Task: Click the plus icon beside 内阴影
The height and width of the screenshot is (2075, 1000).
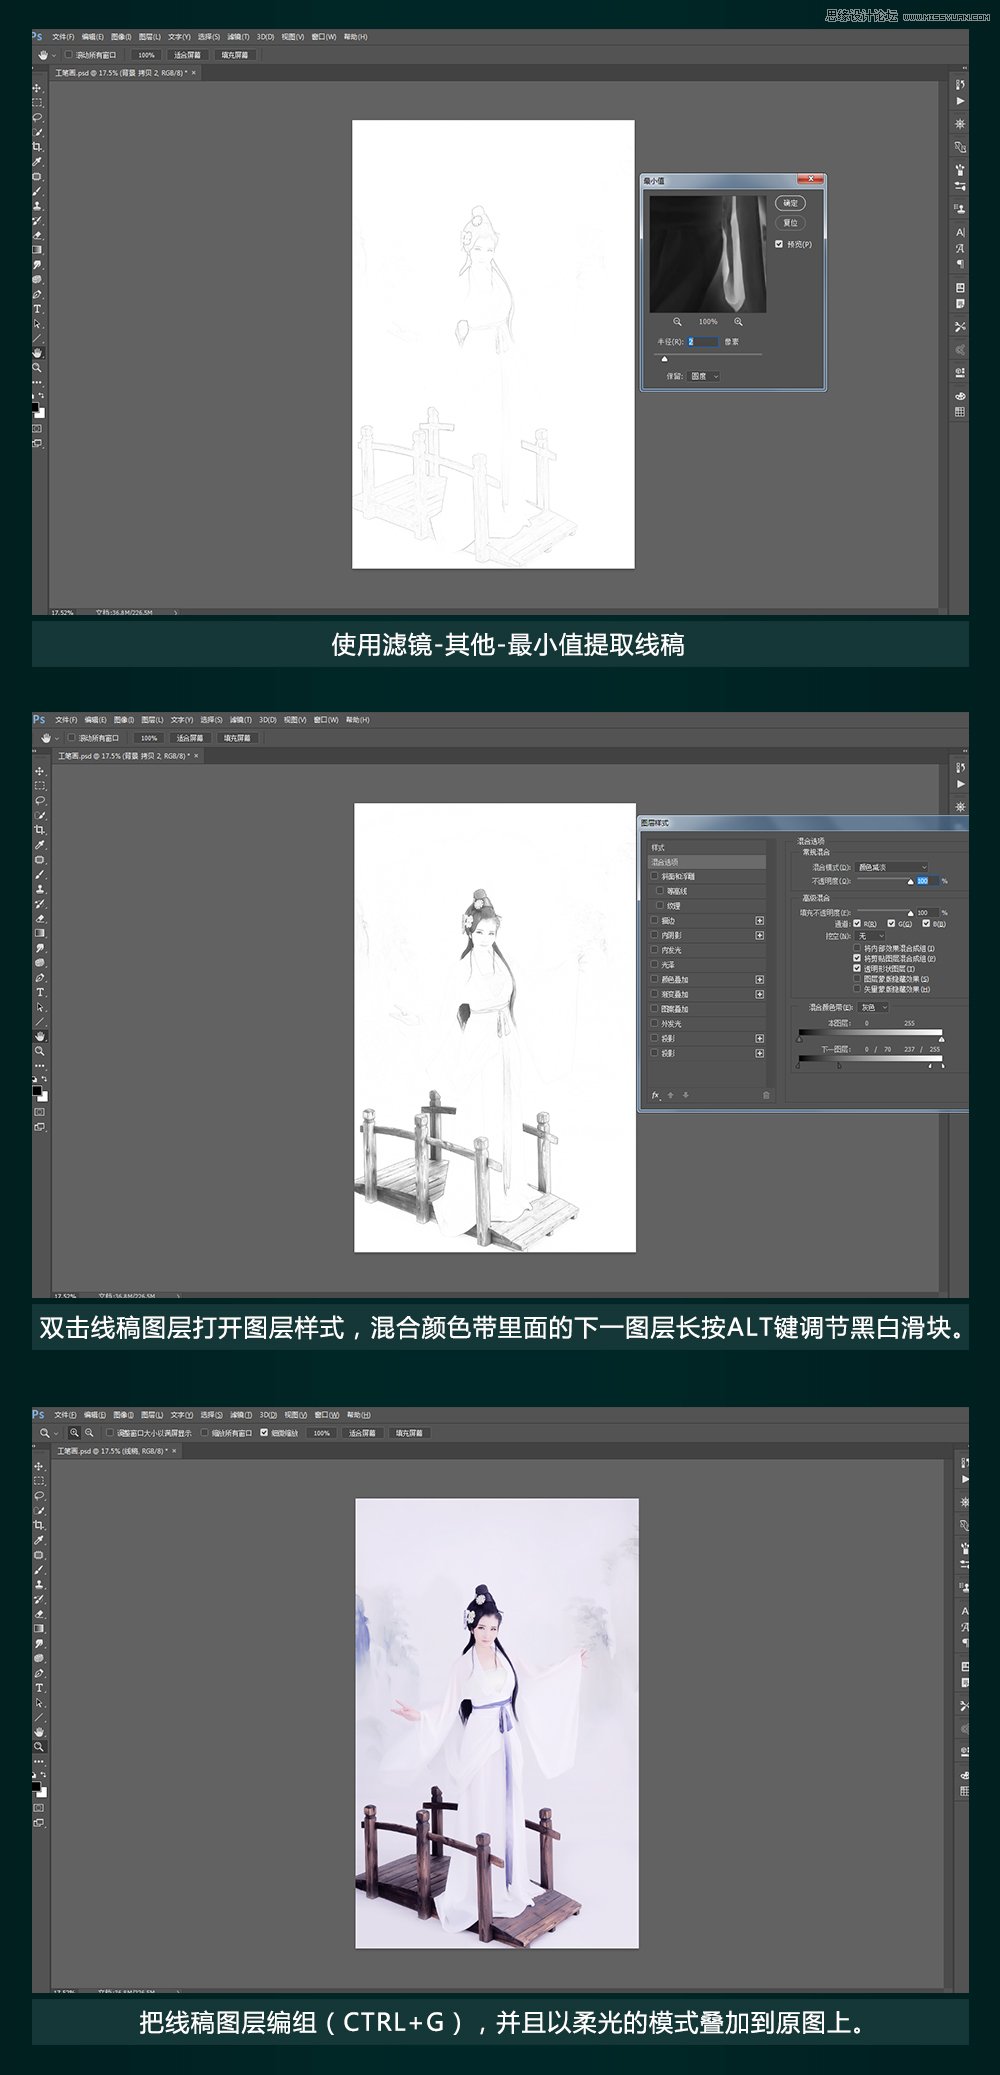Action: coord(760,935)
